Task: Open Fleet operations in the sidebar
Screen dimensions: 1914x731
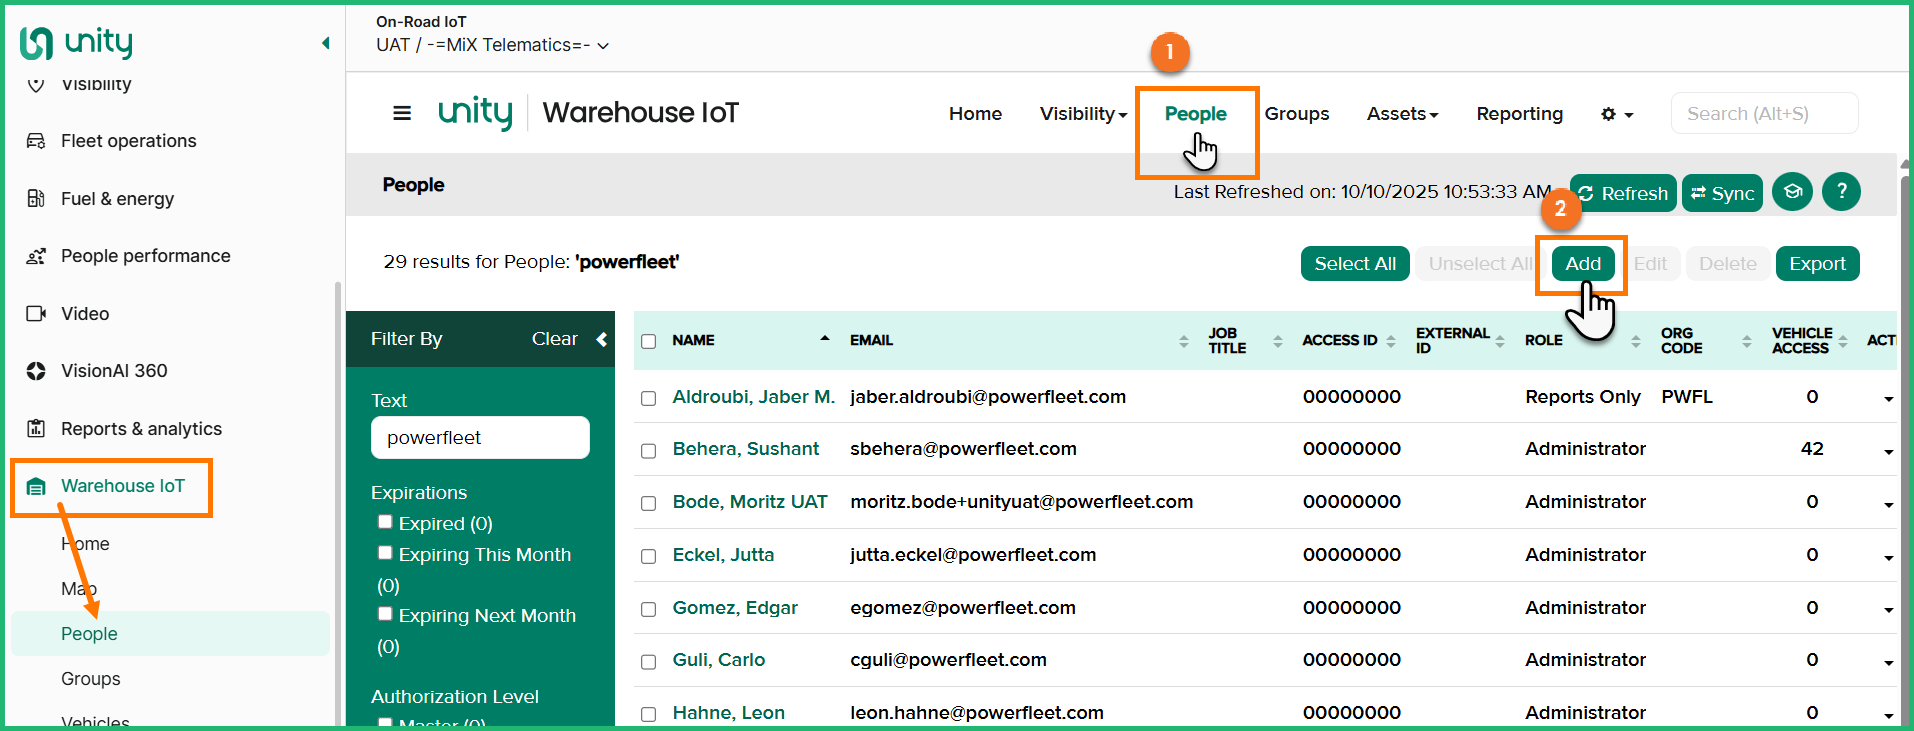Action: pyautogui.click(x=128, y=141)
